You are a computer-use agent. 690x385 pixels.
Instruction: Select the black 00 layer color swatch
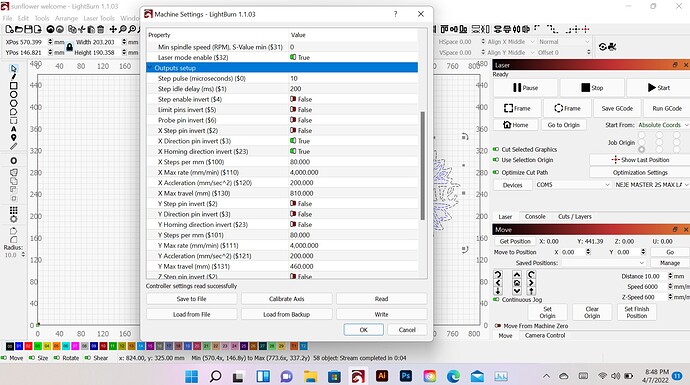[10, 346]
